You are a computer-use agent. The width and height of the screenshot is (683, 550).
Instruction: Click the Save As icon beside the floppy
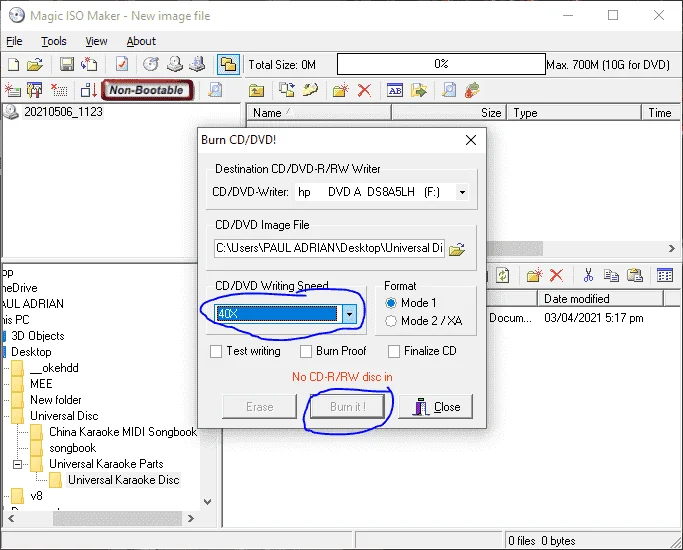89,64
